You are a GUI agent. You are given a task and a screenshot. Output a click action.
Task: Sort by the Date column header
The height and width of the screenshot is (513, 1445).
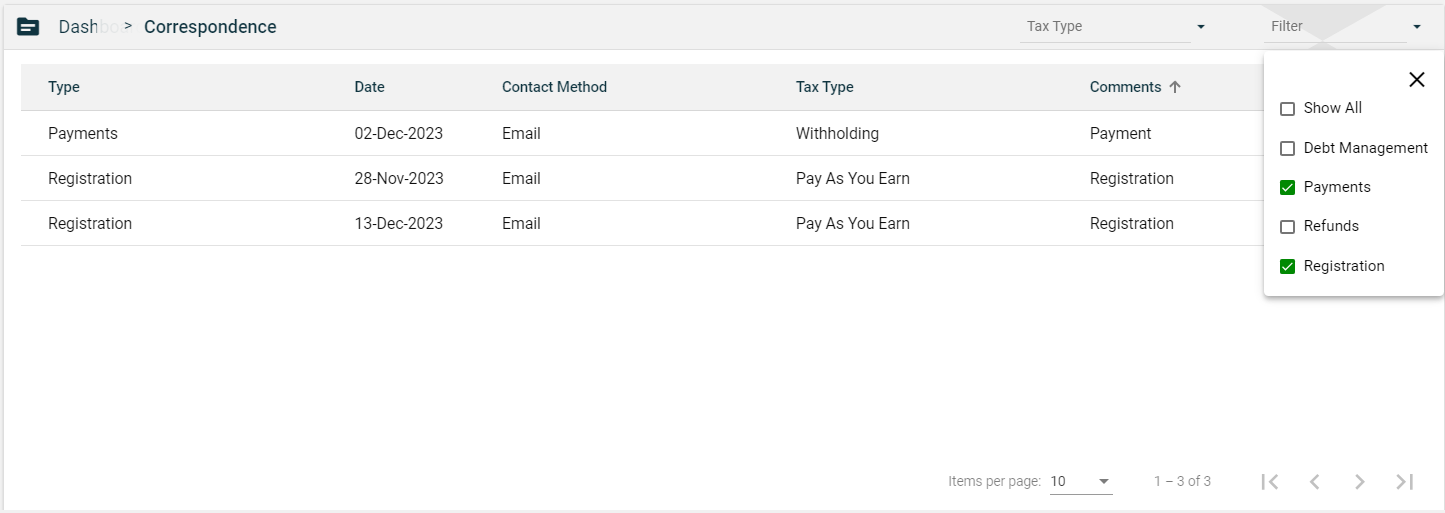click(369, 87)
